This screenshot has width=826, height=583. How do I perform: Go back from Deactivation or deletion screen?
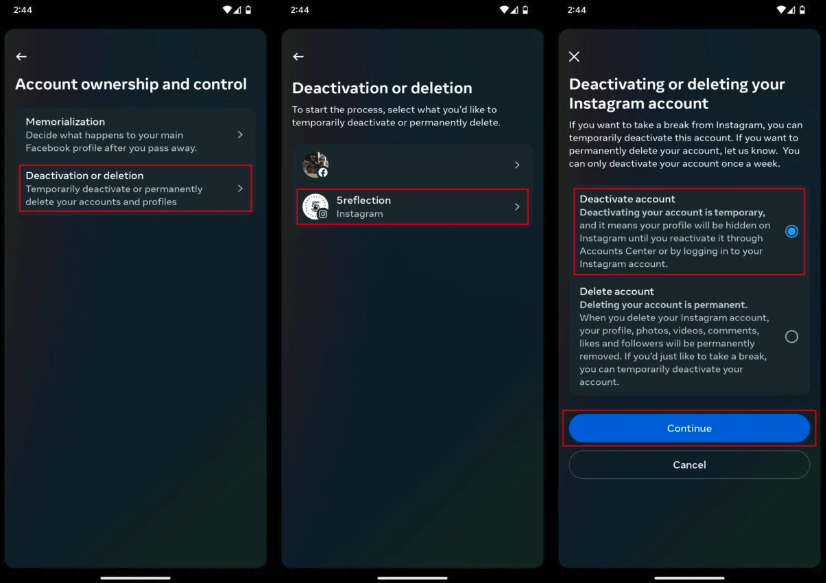click(298, 56)
